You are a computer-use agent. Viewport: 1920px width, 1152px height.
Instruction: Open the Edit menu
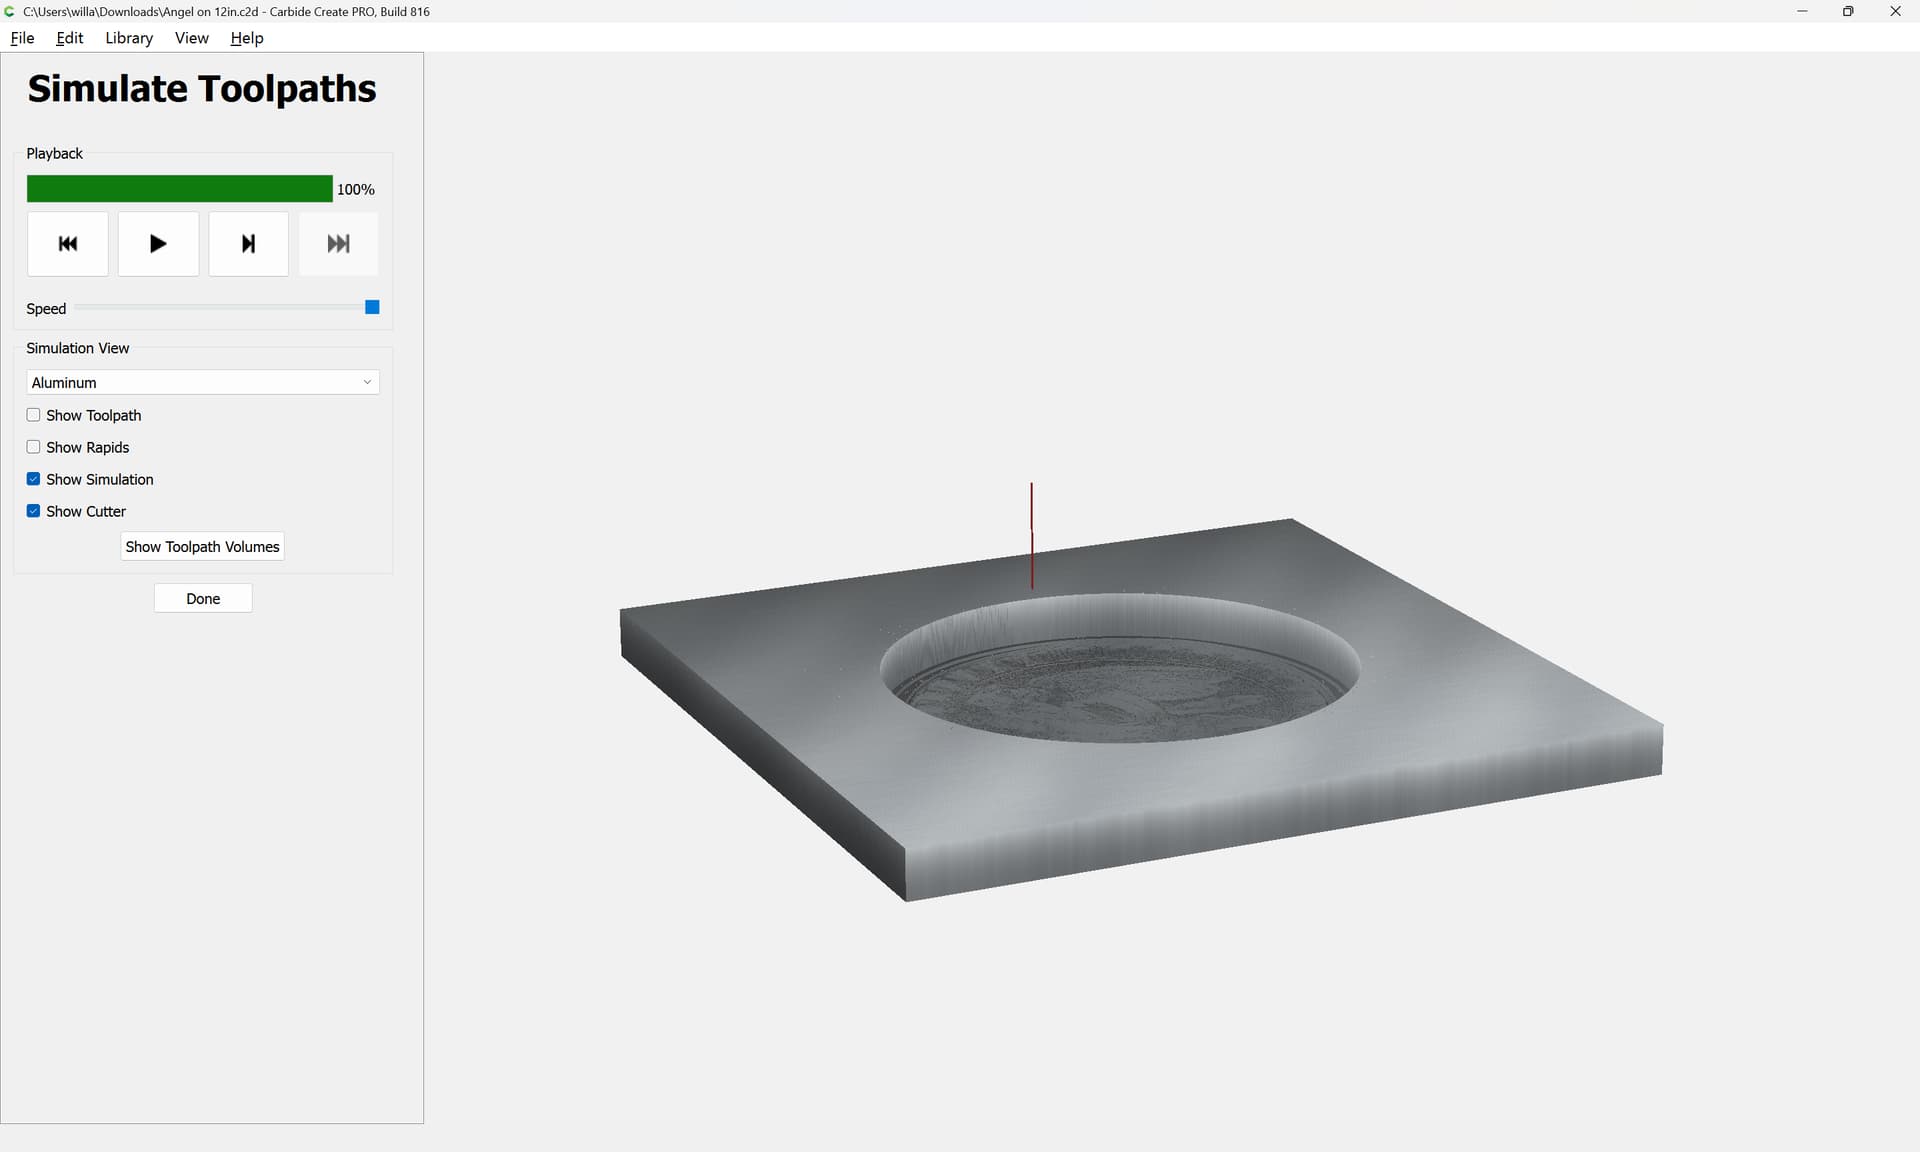point(70,38)
